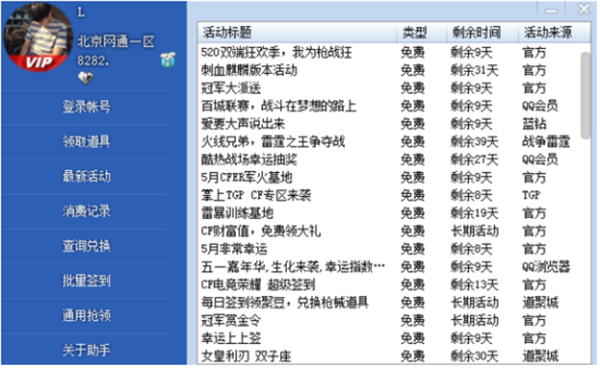600x368 pixels.
Task: Click 剩余27天 remaining time cell
Action: click(474, 160)
